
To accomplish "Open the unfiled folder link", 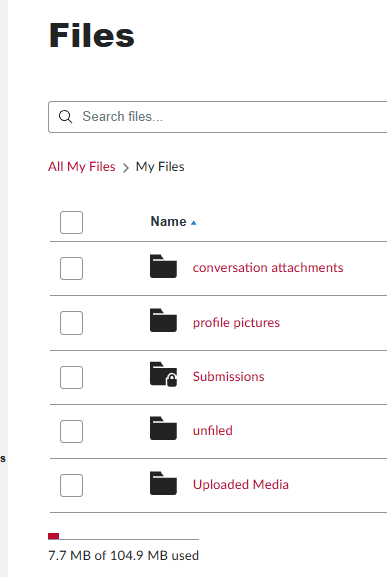I will pos(213,431).
